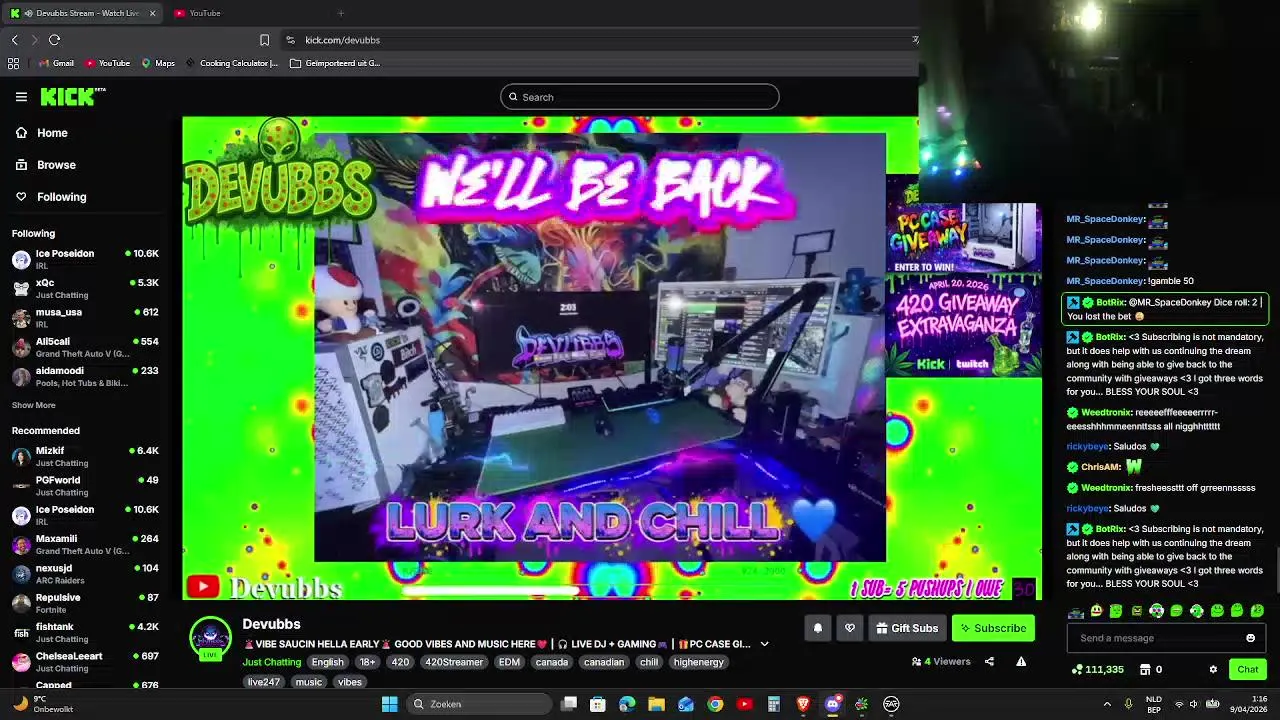Switch to the YouTube browser tab
This screenshot has height=720, width=1280.
(x=205, y=13)
